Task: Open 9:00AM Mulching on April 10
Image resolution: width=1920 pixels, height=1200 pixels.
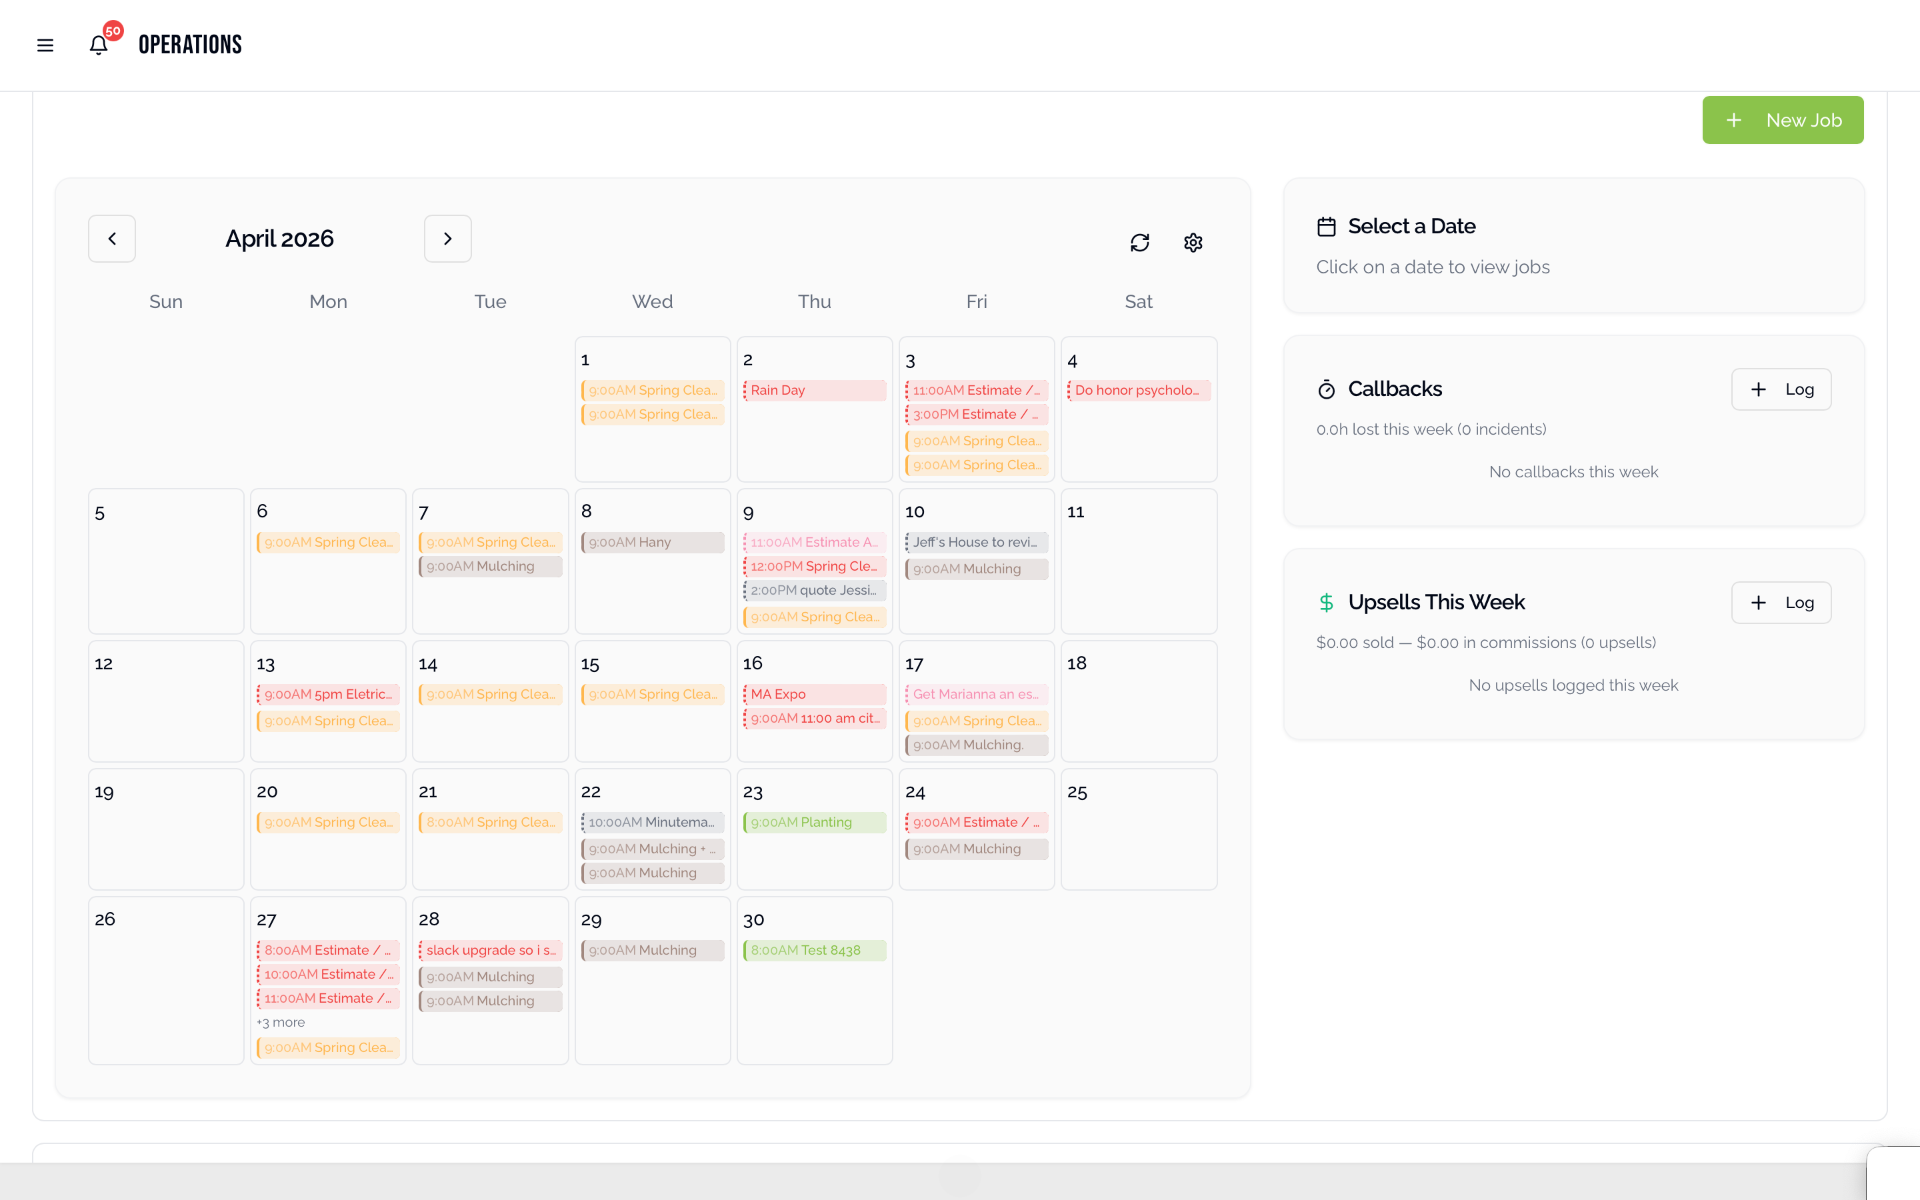Action: pos(977,569)
